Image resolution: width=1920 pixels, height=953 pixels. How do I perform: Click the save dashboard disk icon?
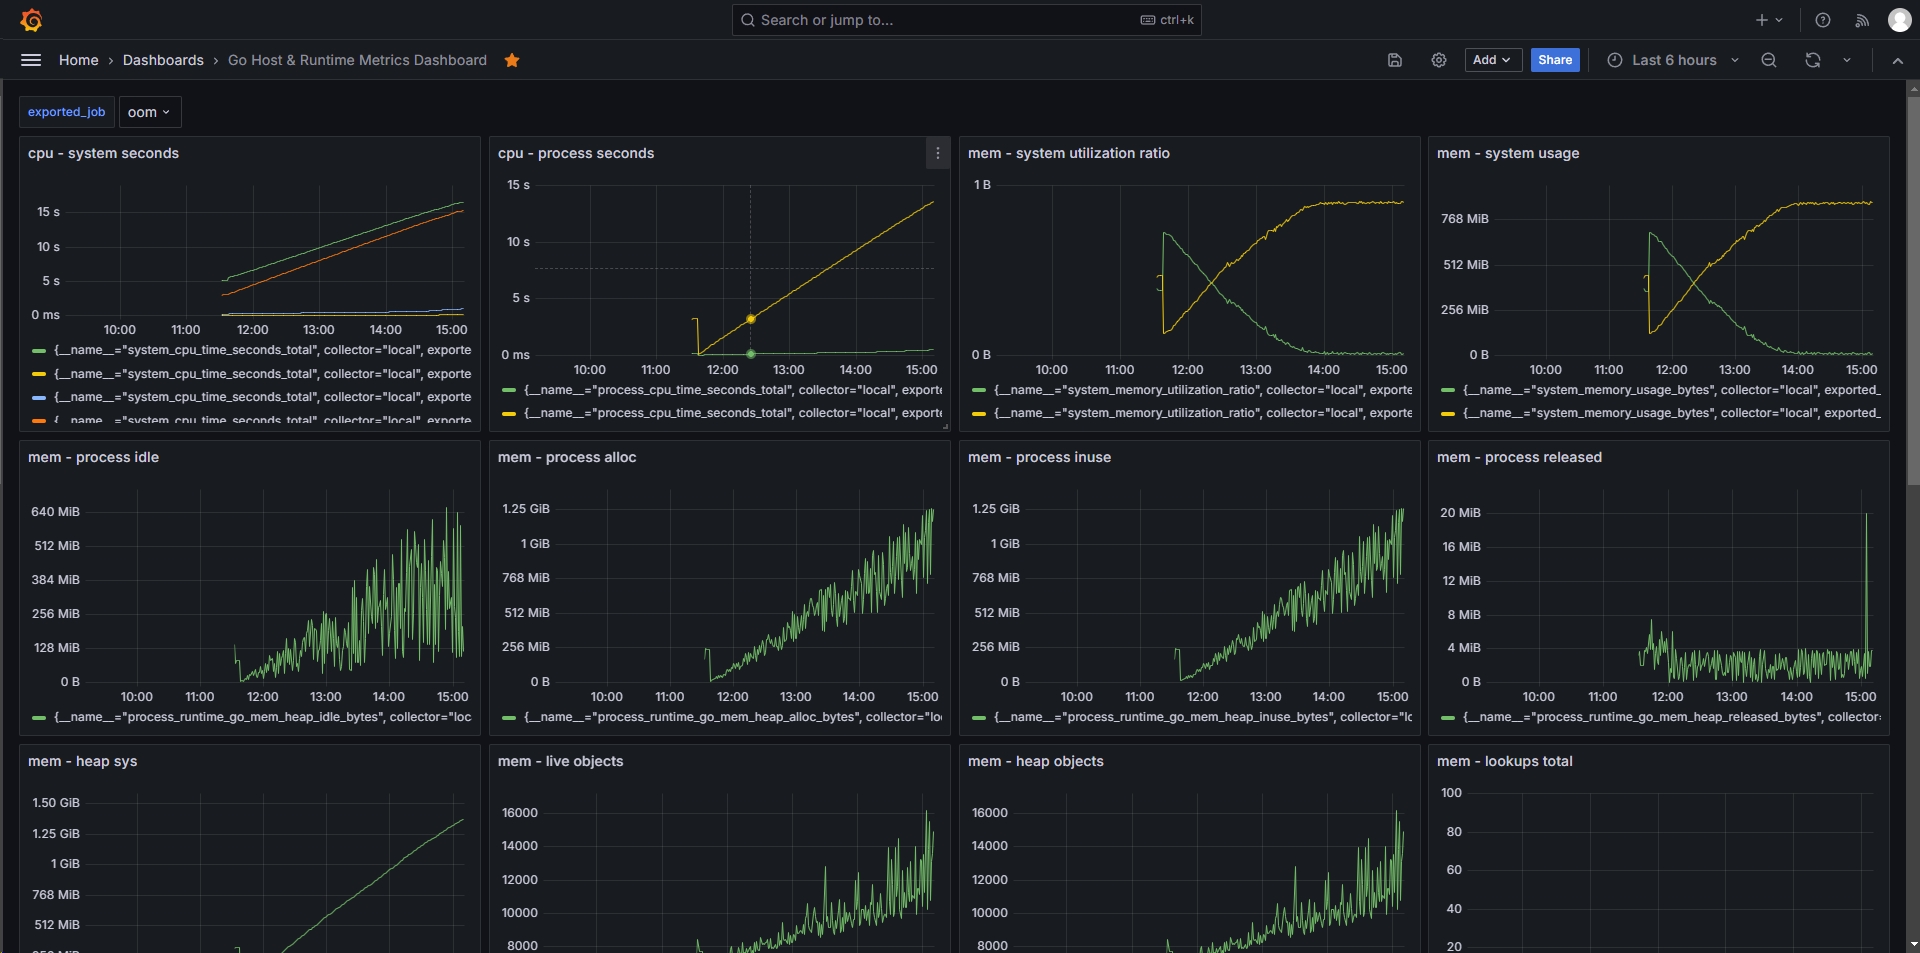1395,60
